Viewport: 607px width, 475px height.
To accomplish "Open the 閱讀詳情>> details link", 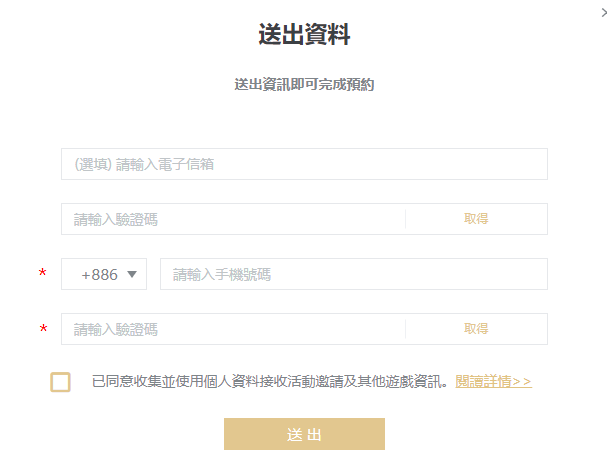I will click(493, 382).
